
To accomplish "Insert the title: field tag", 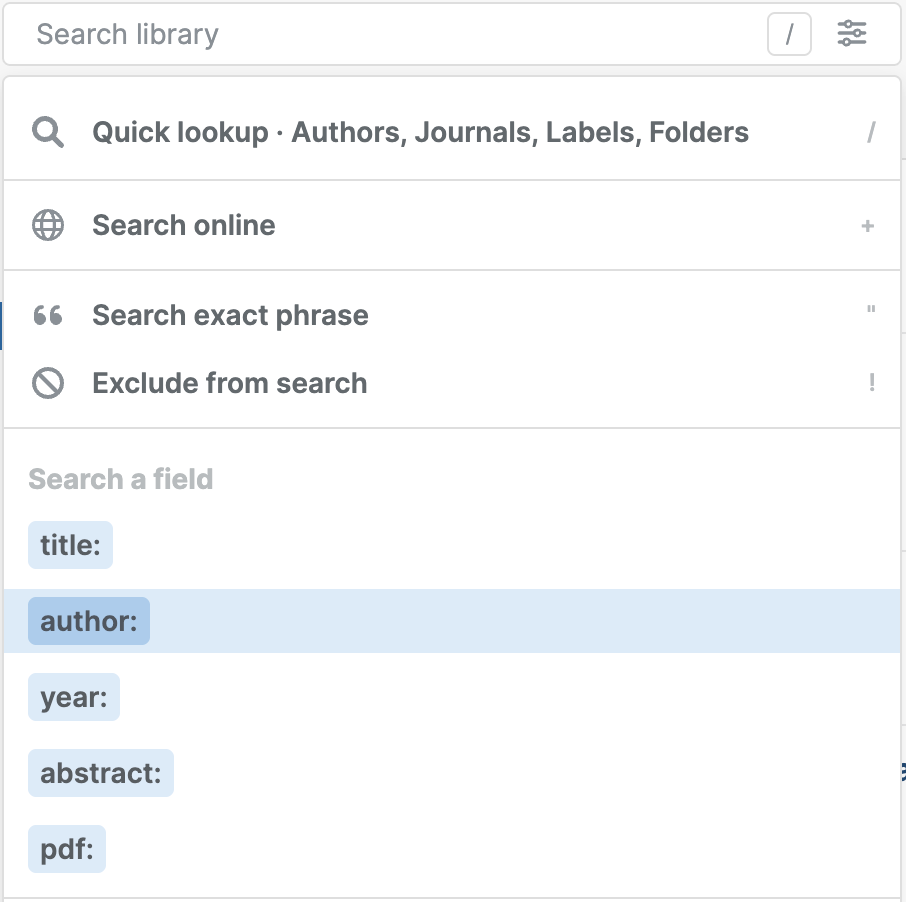I will coord(70,545).
